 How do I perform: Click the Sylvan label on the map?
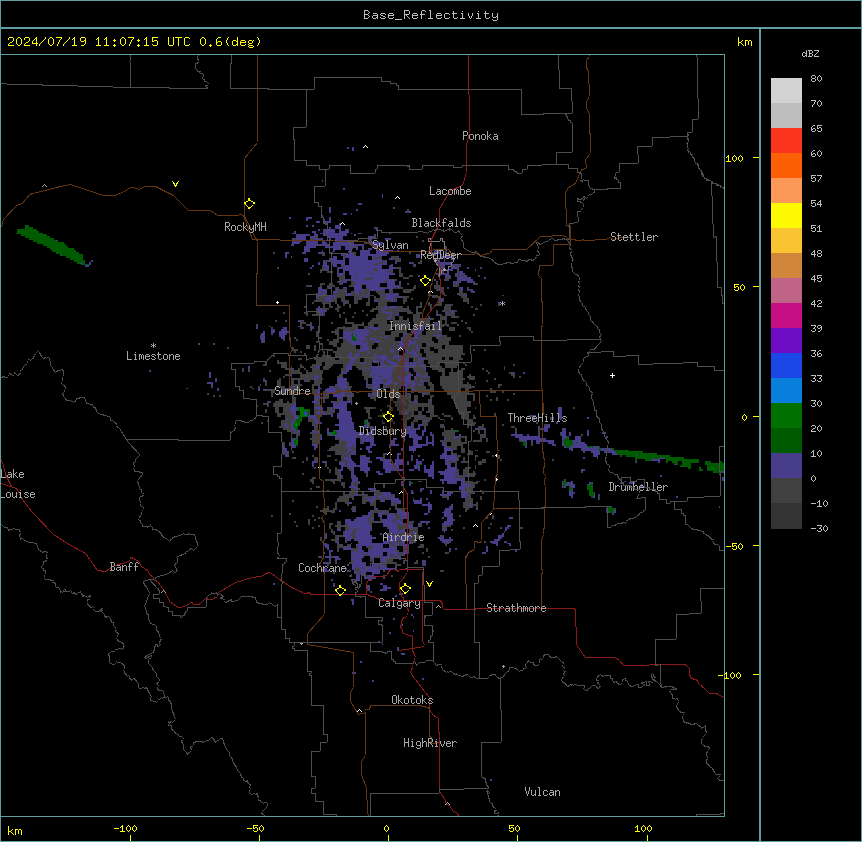(x=390, y=245)
